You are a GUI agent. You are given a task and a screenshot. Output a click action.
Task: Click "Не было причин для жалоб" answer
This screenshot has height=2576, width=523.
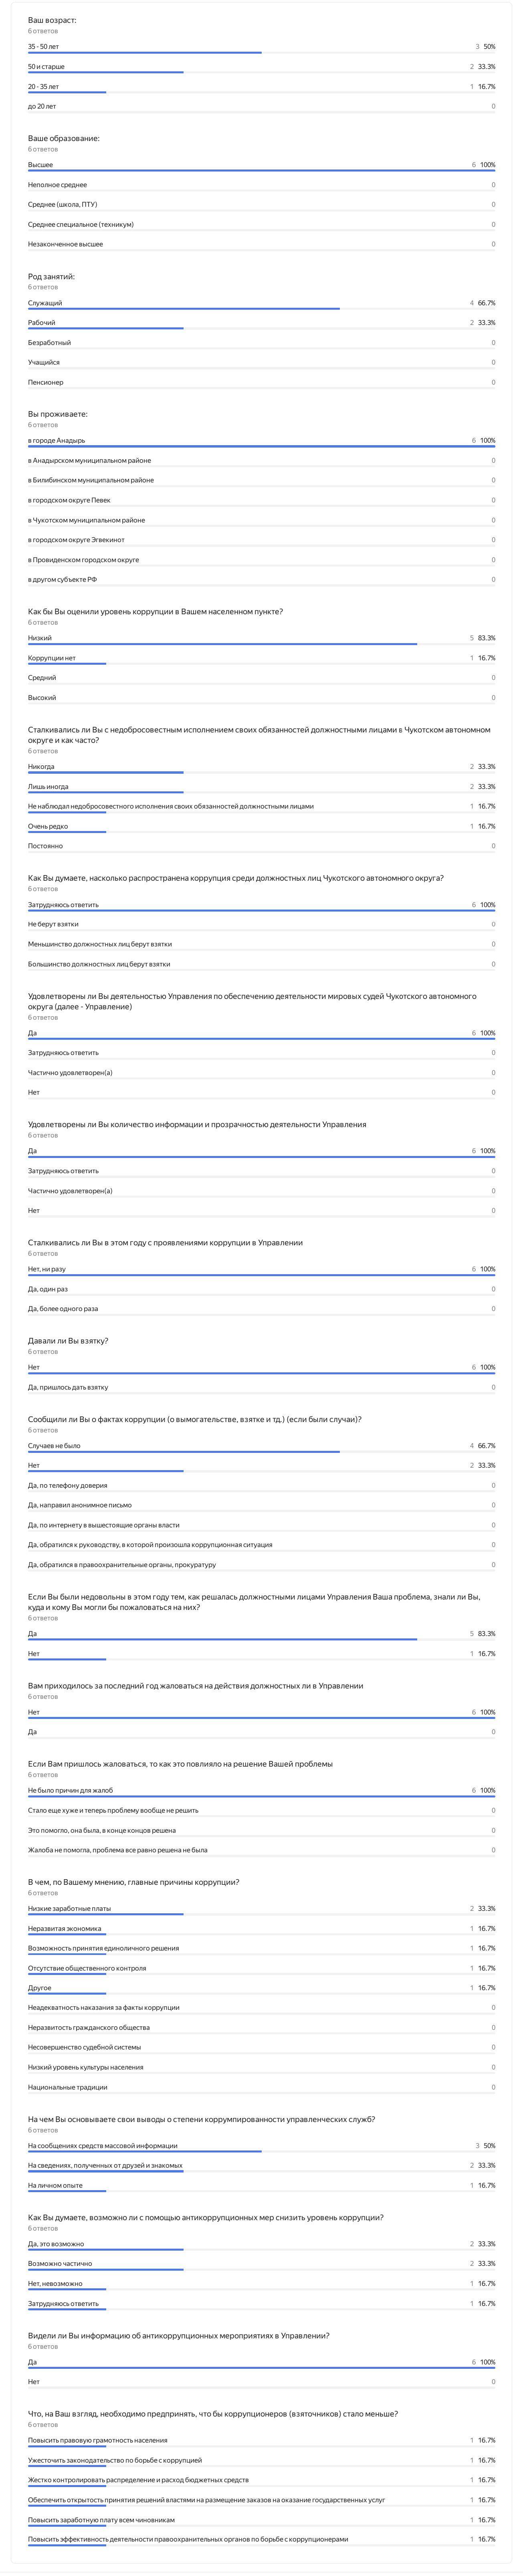[71, 1790]
